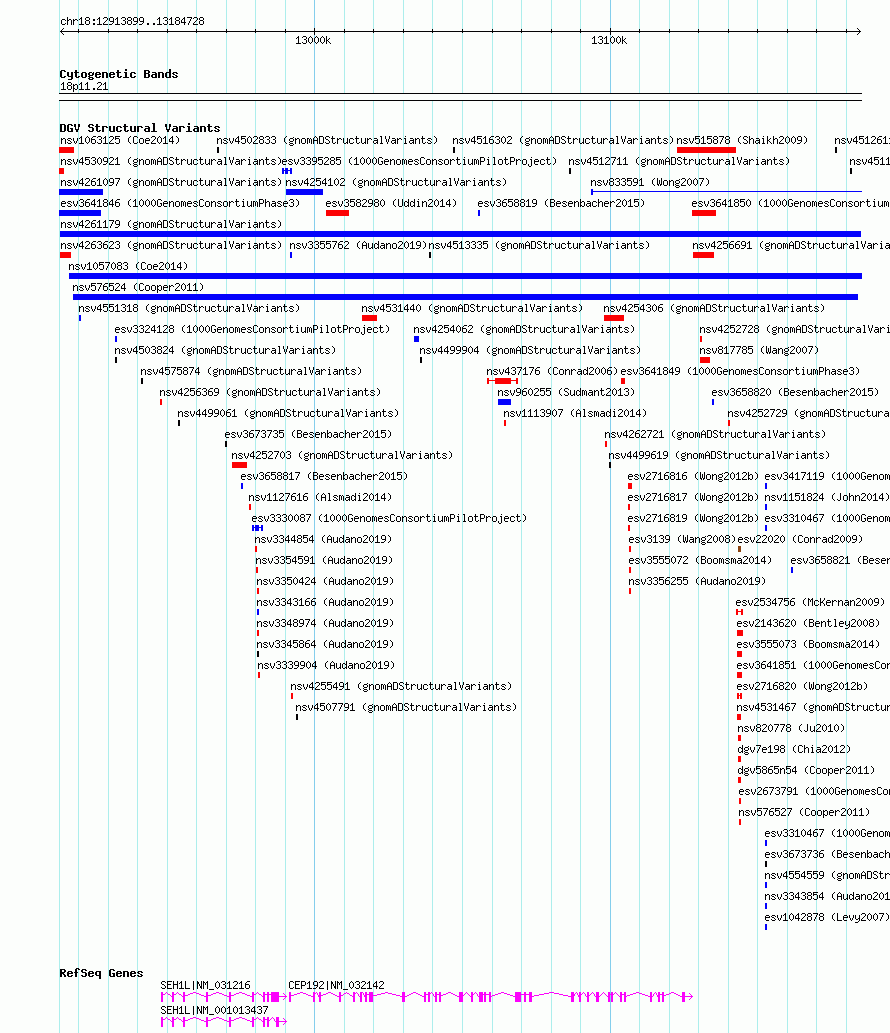Viewport: 890px width, 1033px height.
Task: Click dgv7e198 (Chia2012) label
Action: [x=794, y=750]
